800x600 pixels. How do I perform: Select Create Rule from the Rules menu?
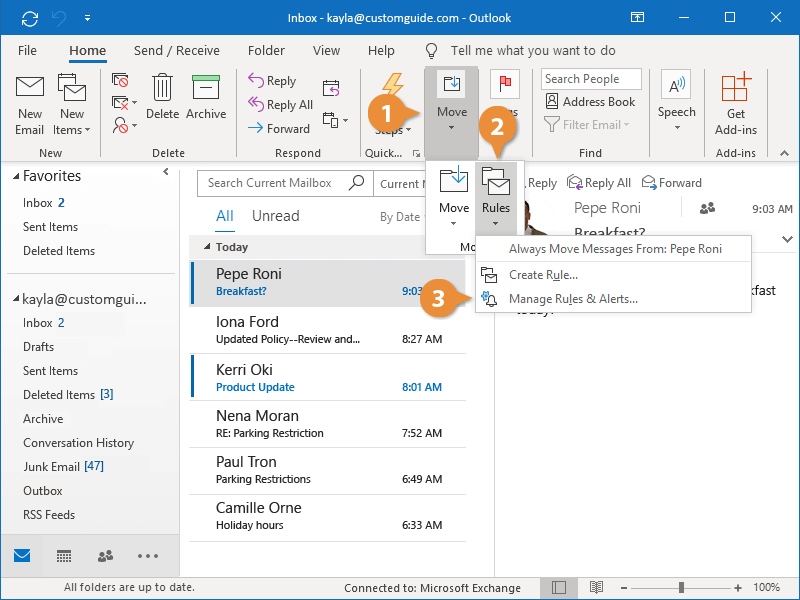(545, 274)
